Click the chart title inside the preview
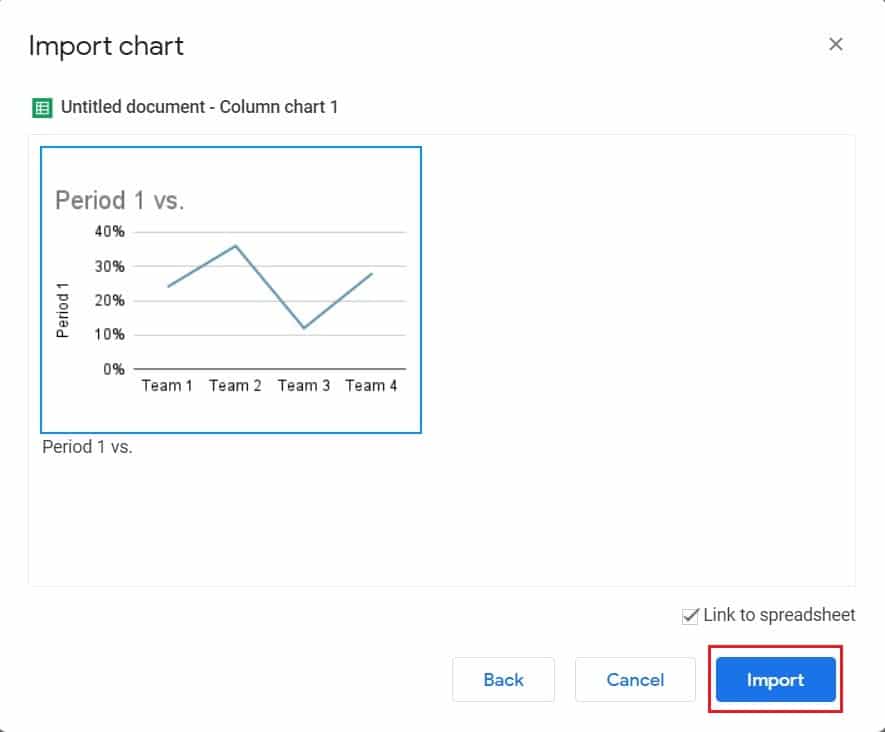885x732 pixels. pos(119,200)
